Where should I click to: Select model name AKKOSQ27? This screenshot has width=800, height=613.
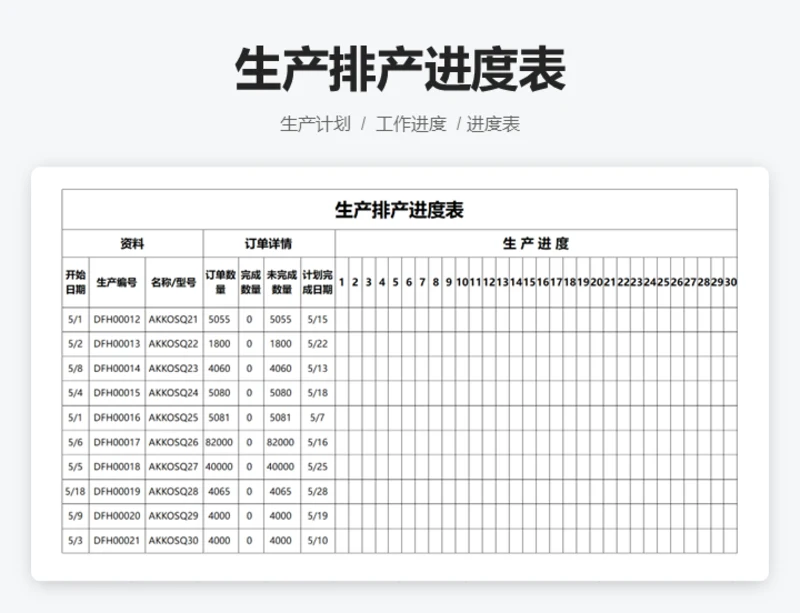tap(173, 467)
